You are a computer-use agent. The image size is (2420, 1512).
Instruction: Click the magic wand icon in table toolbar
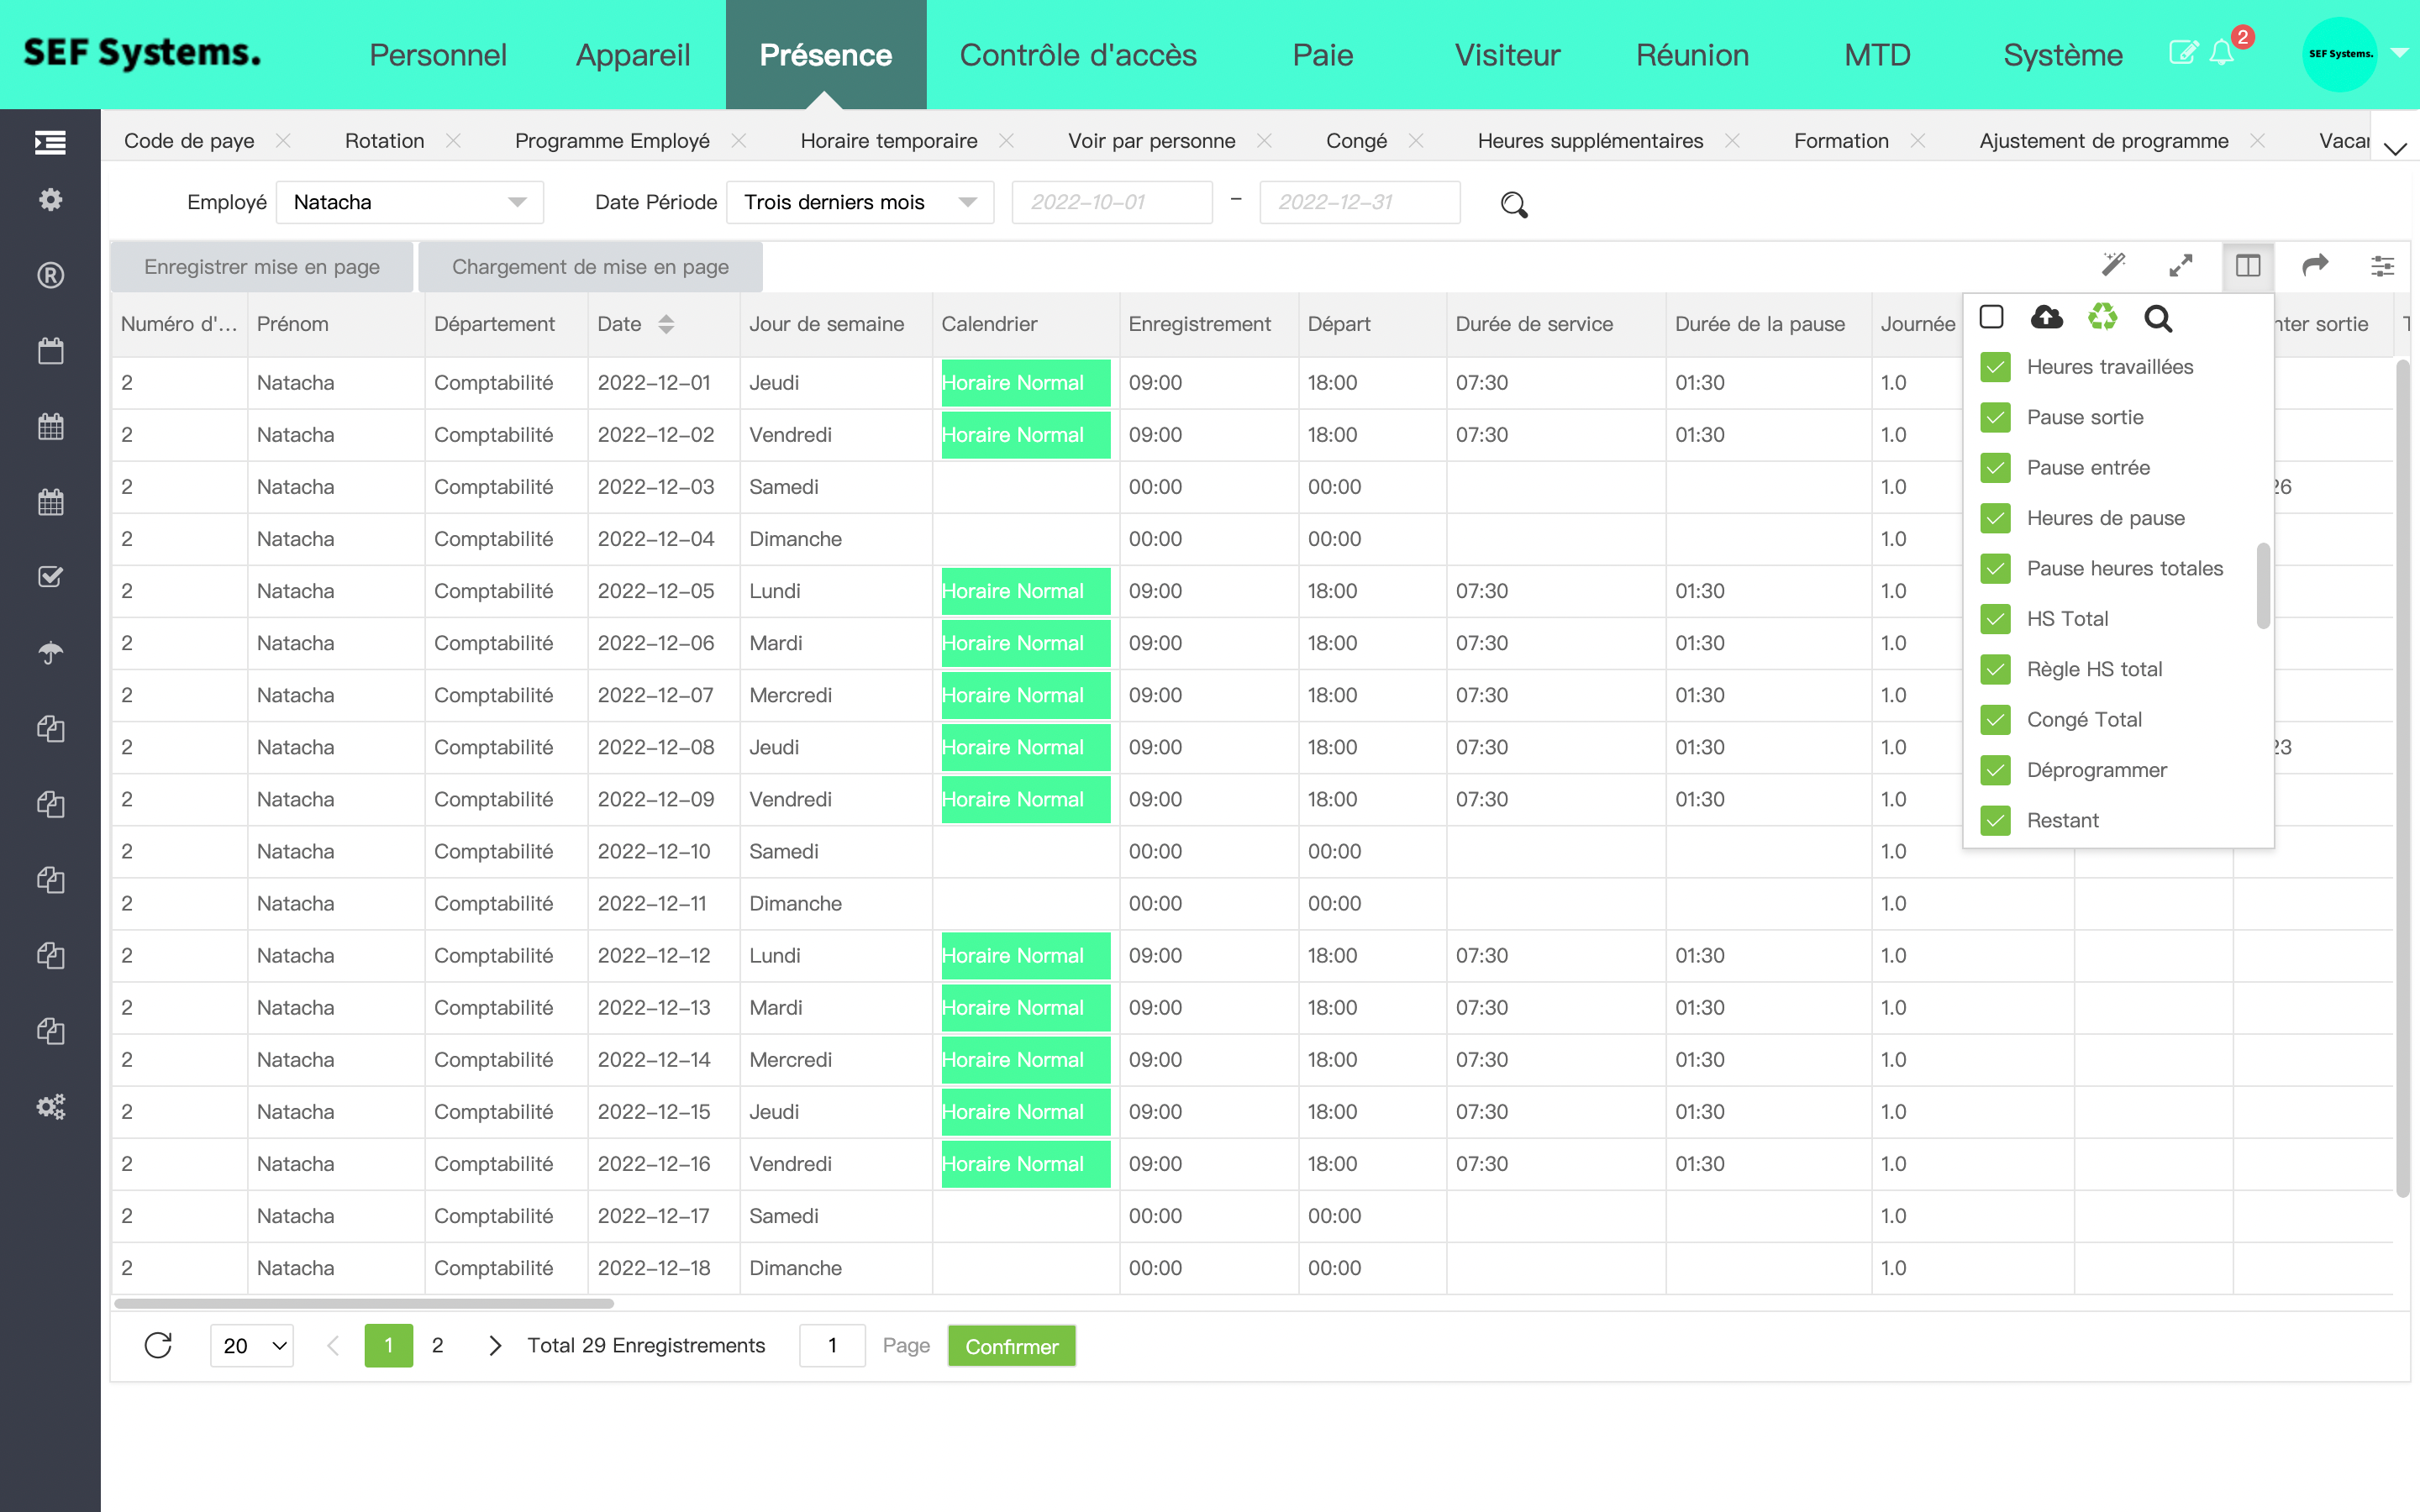pyautogui.click(x=2113, y=265)
